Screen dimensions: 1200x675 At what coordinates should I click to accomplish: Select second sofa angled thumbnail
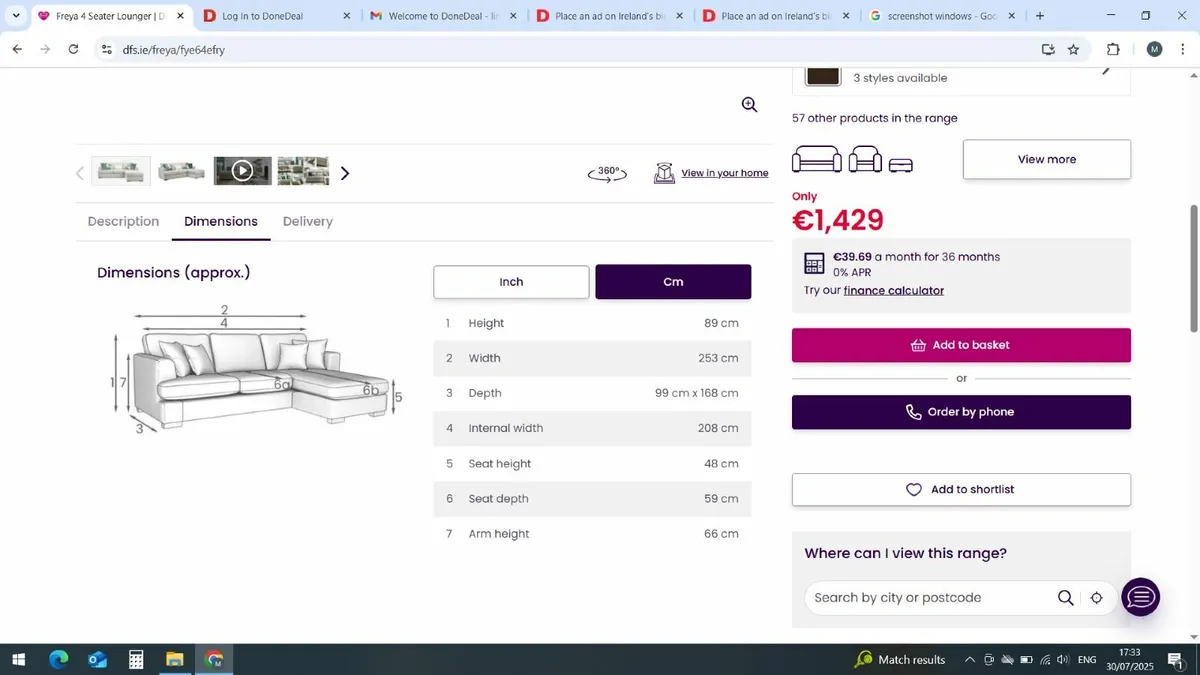[182, 171]
